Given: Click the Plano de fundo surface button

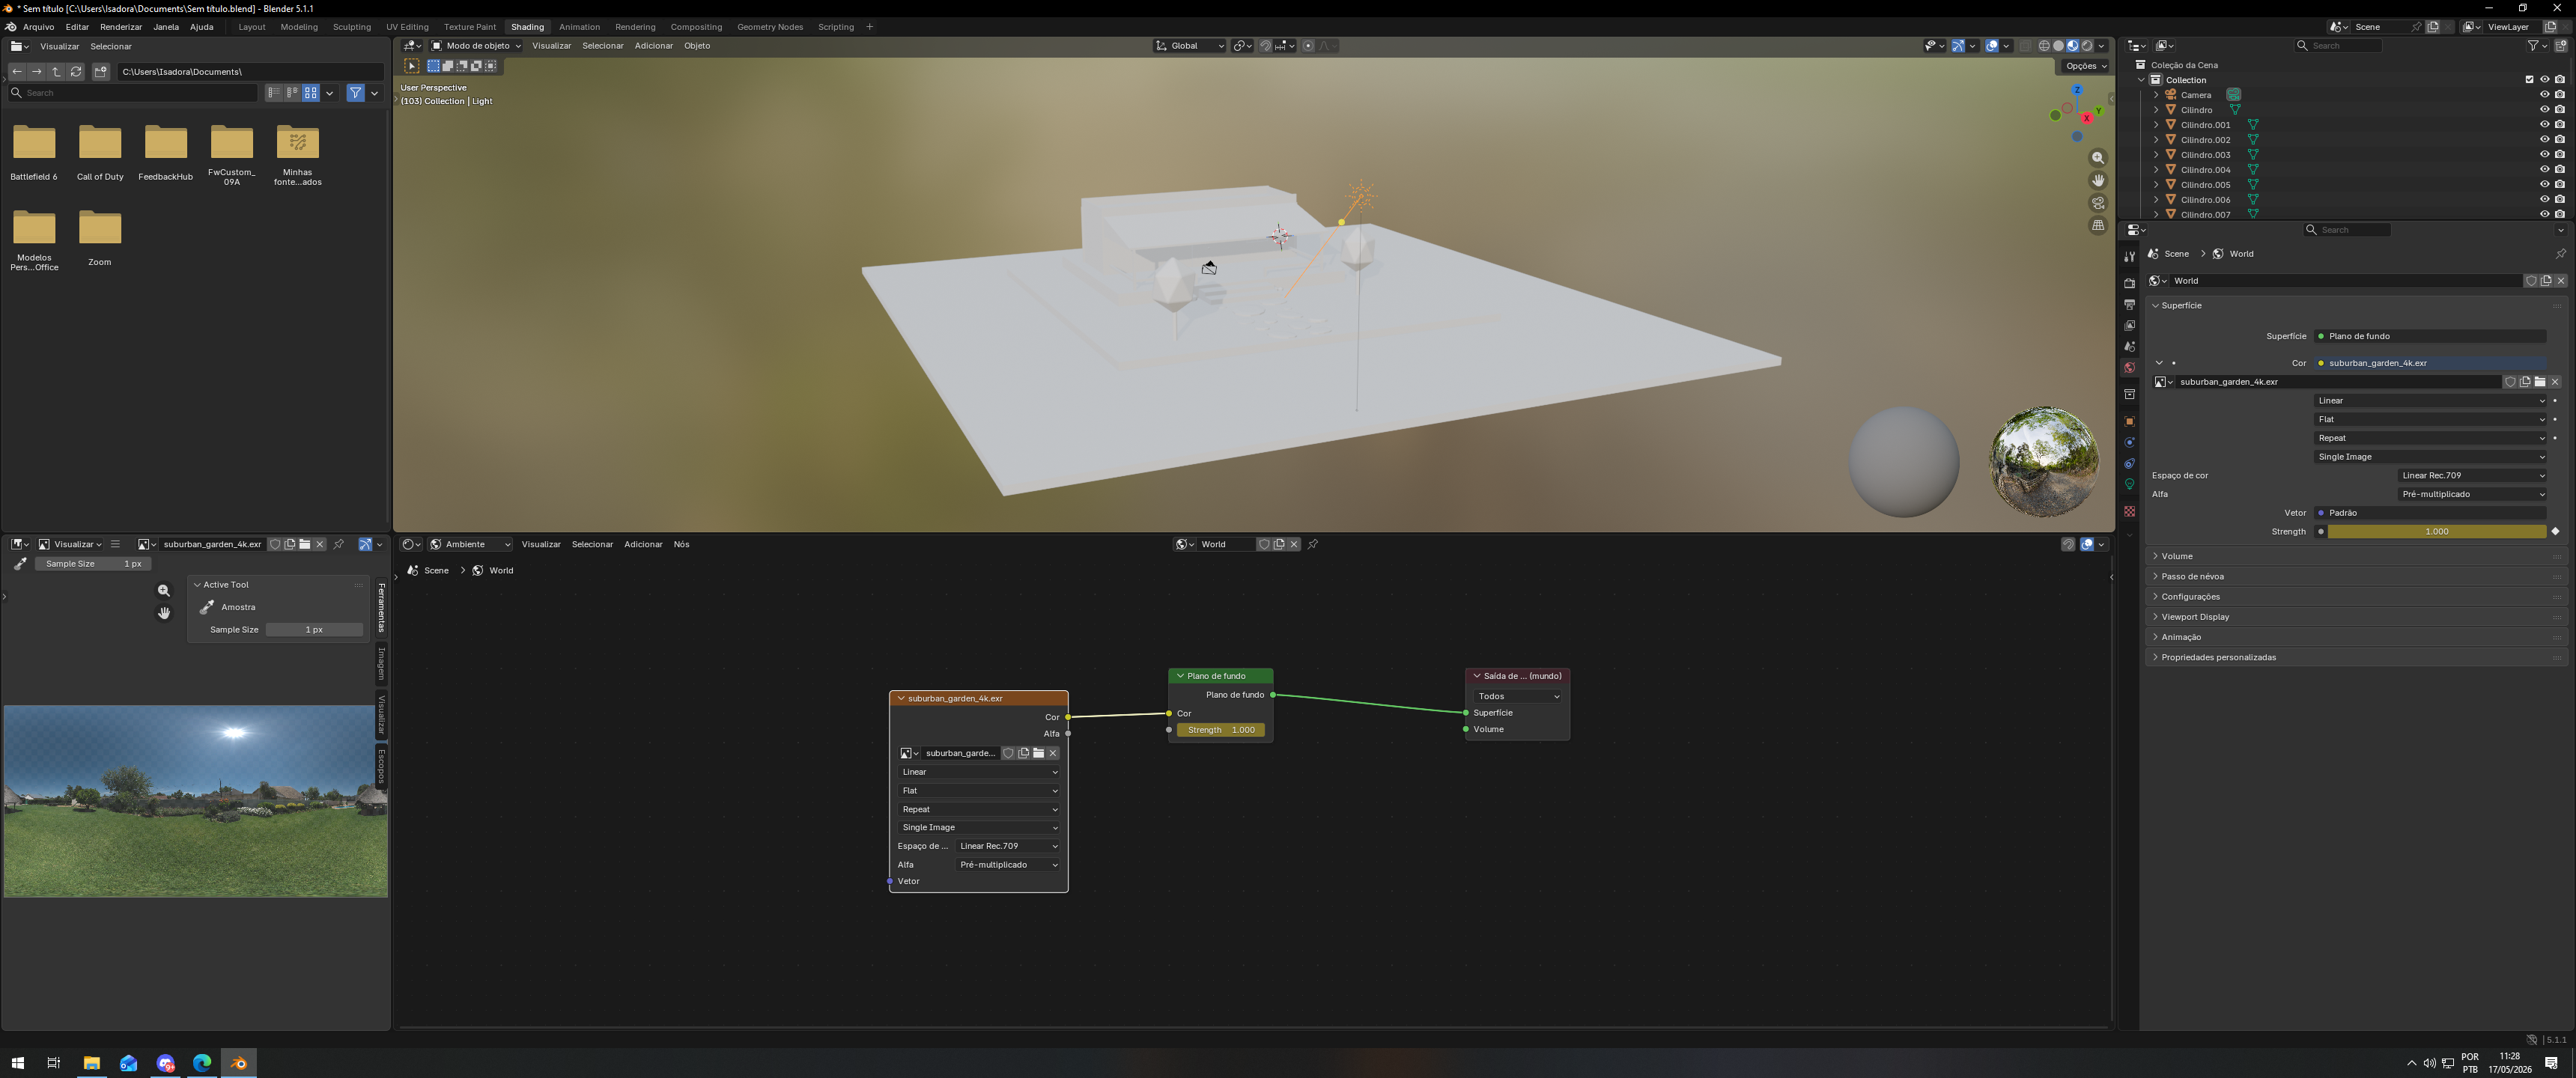Looking at the screenshot, I should coord(2431,336).
